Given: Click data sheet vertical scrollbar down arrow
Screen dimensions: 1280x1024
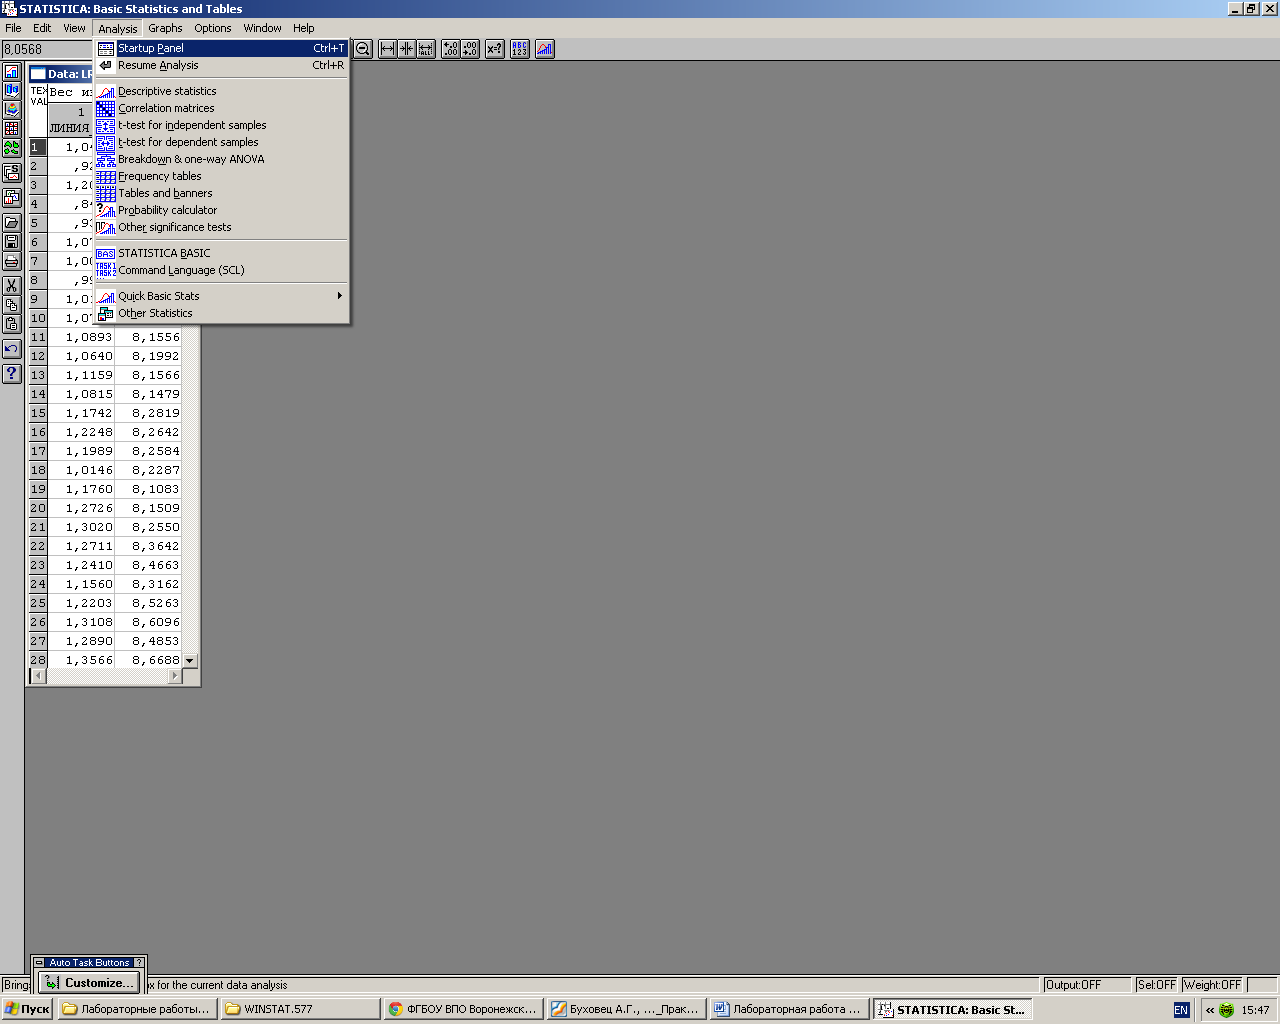Looking at the screenshot, I should [x=190, y=661].
